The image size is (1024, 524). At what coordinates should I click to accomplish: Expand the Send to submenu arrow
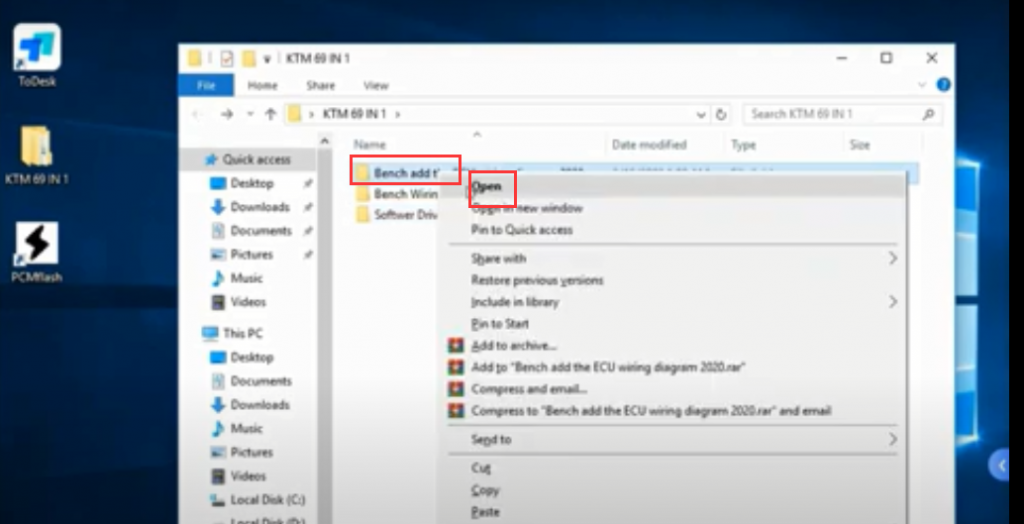pyautogui.click(x=892, y=440)
